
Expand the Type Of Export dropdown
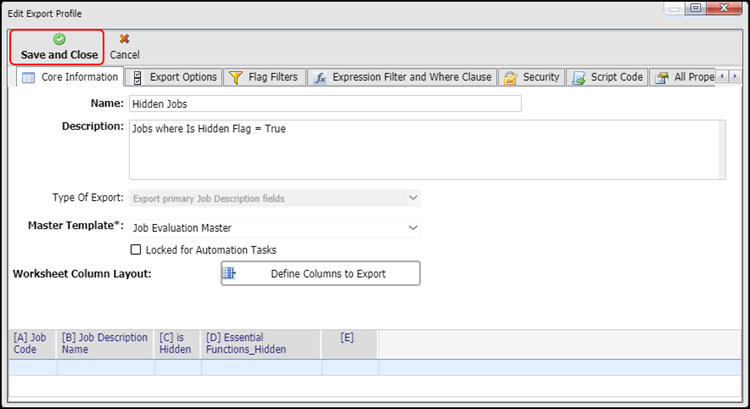click(413, 198)
